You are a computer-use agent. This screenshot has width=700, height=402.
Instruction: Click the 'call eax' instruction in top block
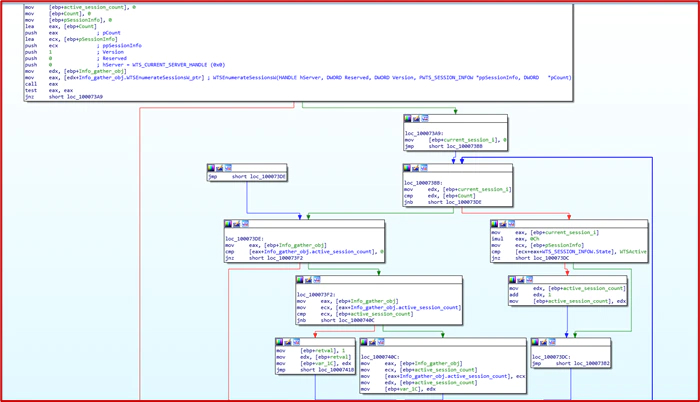(x=42, y=84)
